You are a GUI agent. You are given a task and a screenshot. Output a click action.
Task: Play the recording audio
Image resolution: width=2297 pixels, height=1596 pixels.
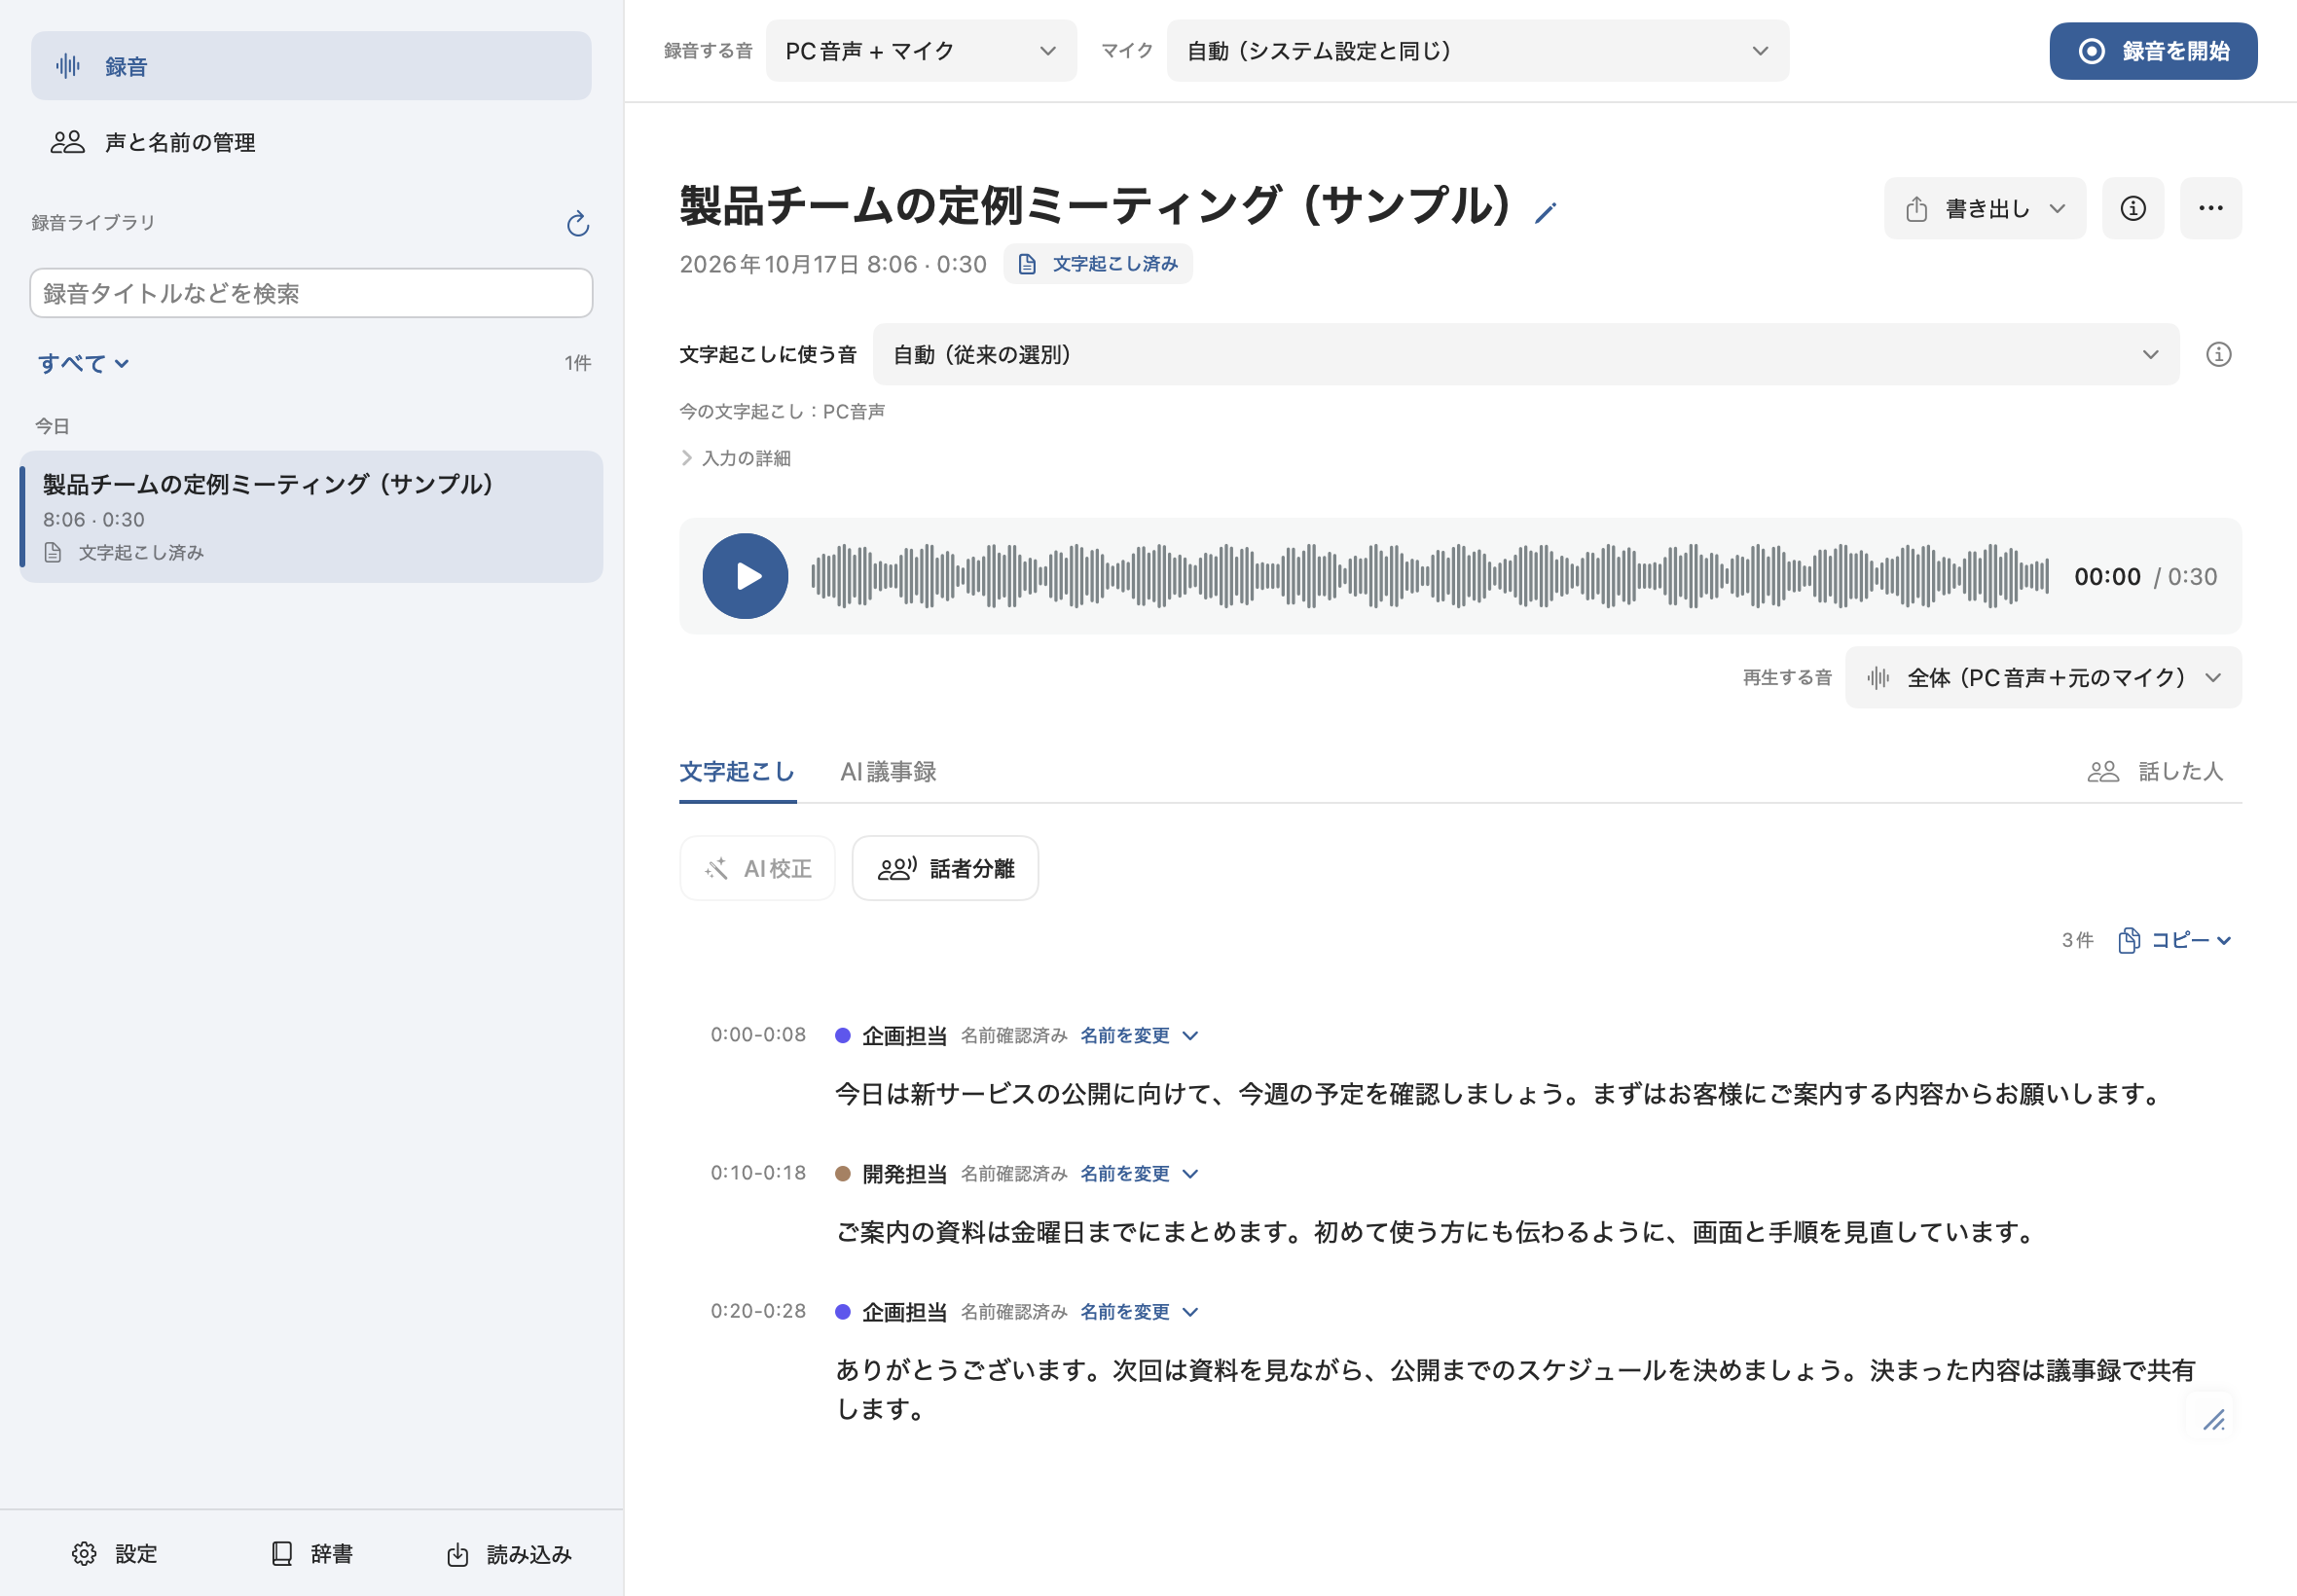[745, 576]
